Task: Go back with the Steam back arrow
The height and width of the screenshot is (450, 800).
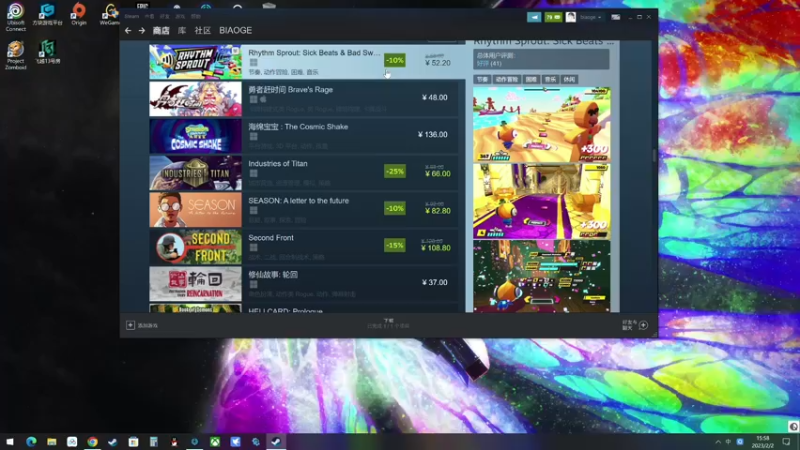Action: point(128,31)
